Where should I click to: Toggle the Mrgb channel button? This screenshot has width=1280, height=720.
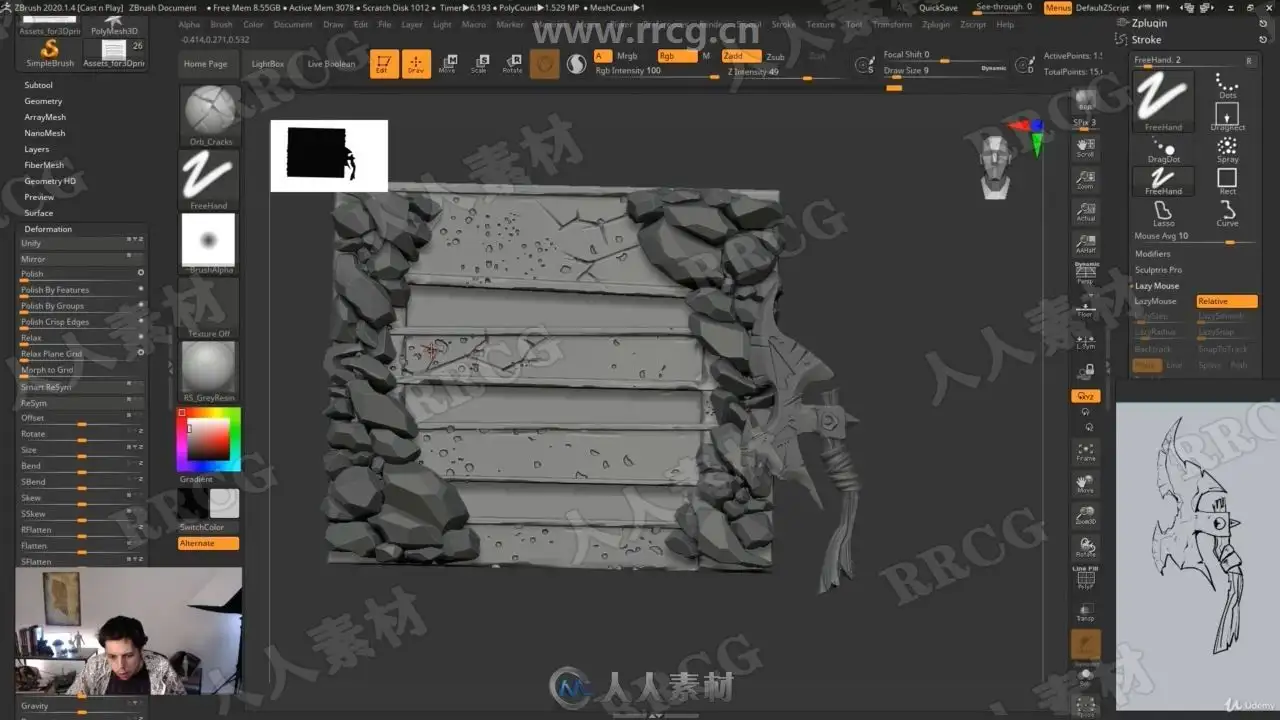pos(627,56)
